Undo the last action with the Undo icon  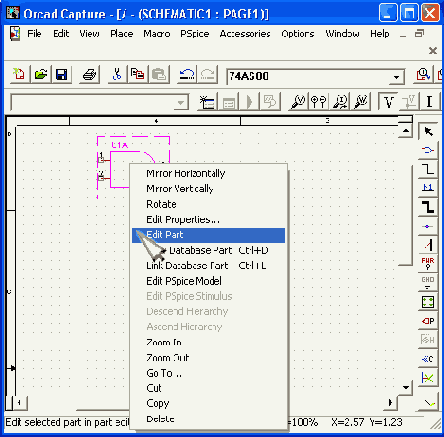coord(187,74)
